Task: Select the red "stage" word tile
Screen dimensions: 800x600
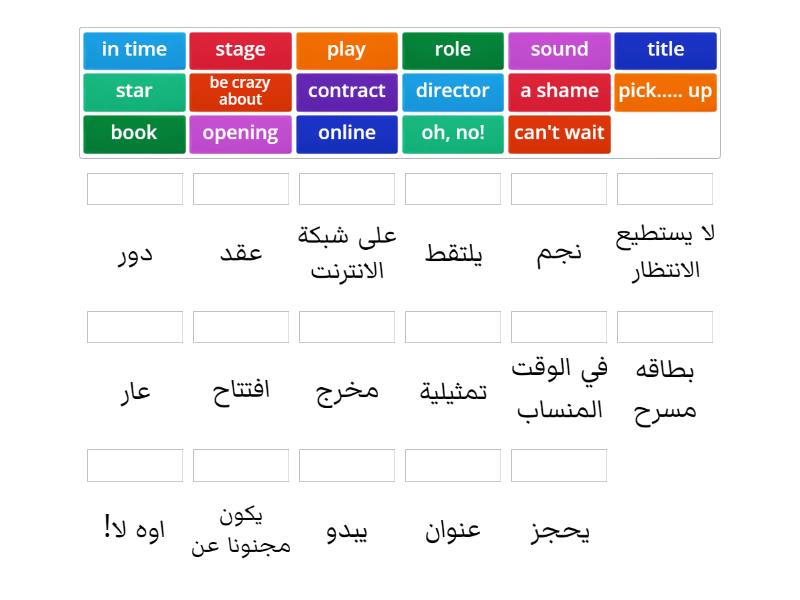Action: [x=240, y=50]
